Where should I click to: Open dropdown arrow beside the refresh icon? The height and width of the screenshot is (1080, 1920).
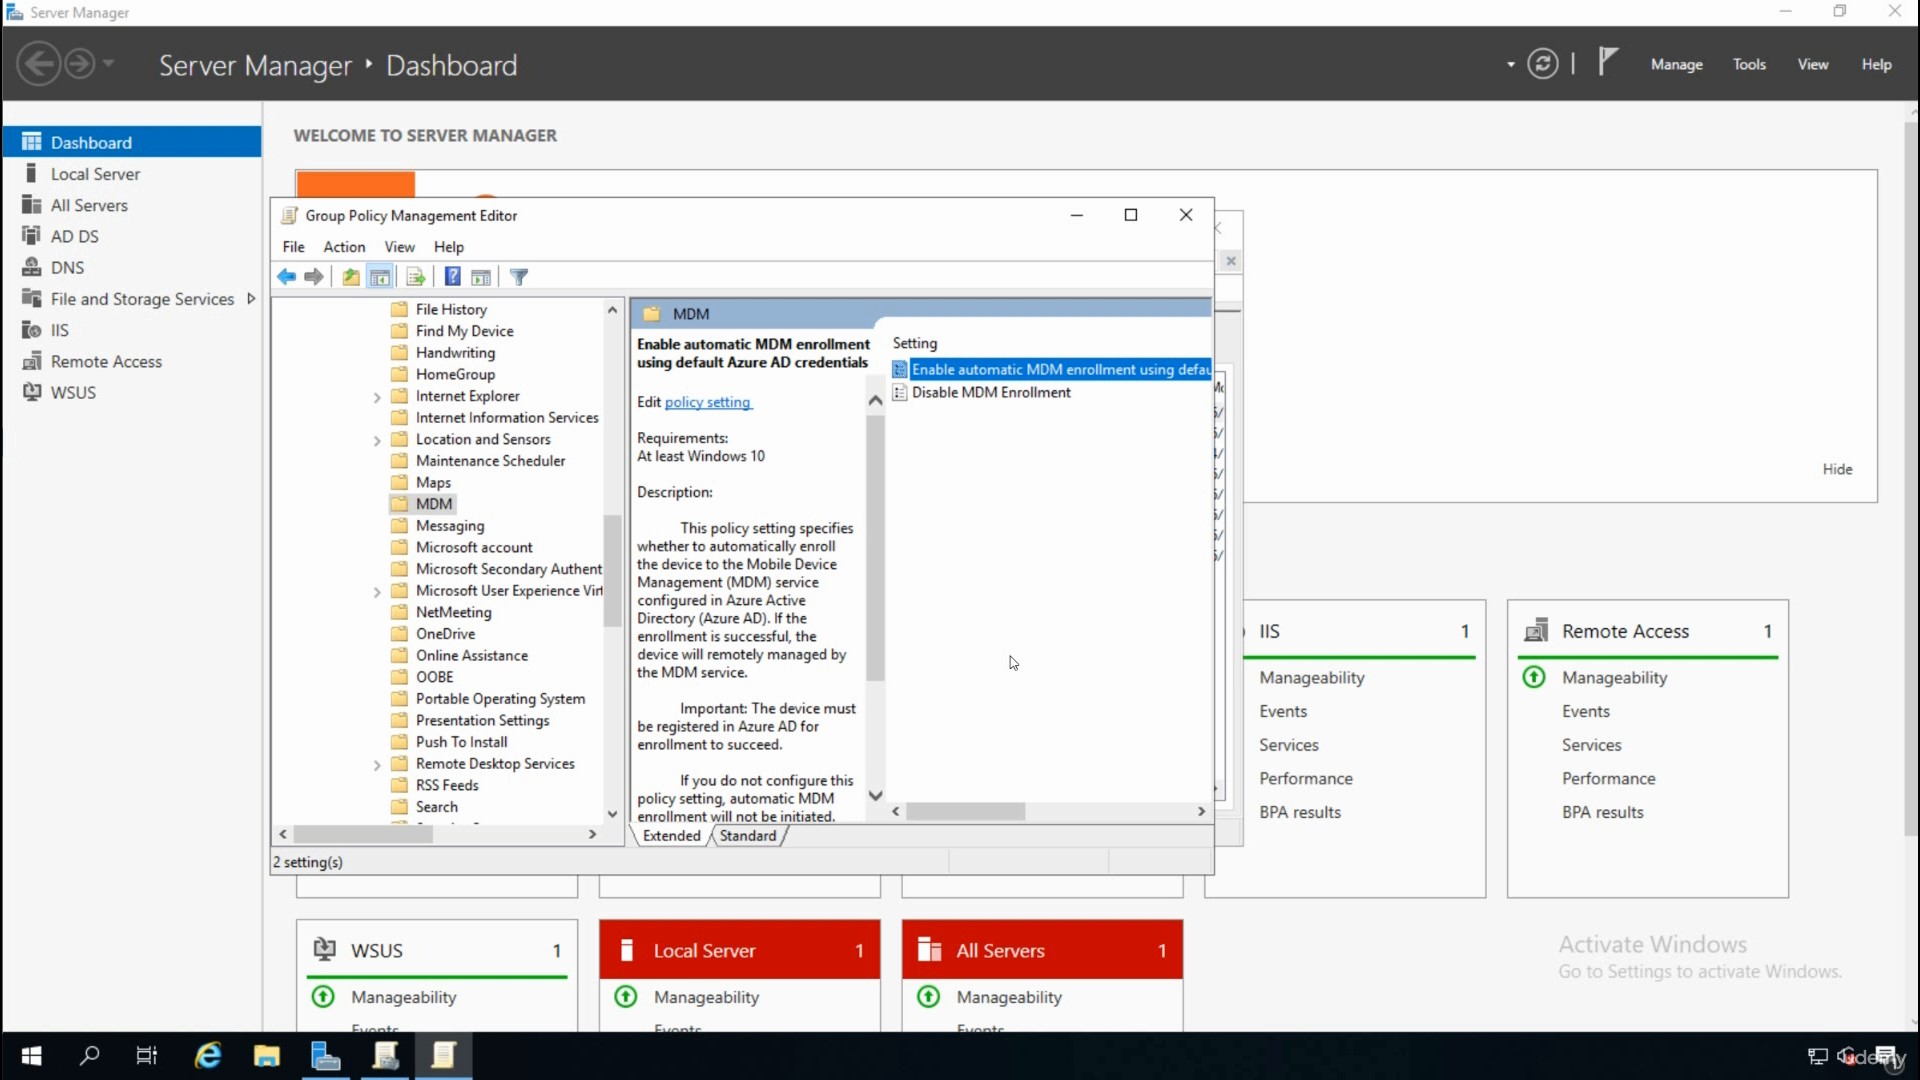[1510, 65]
